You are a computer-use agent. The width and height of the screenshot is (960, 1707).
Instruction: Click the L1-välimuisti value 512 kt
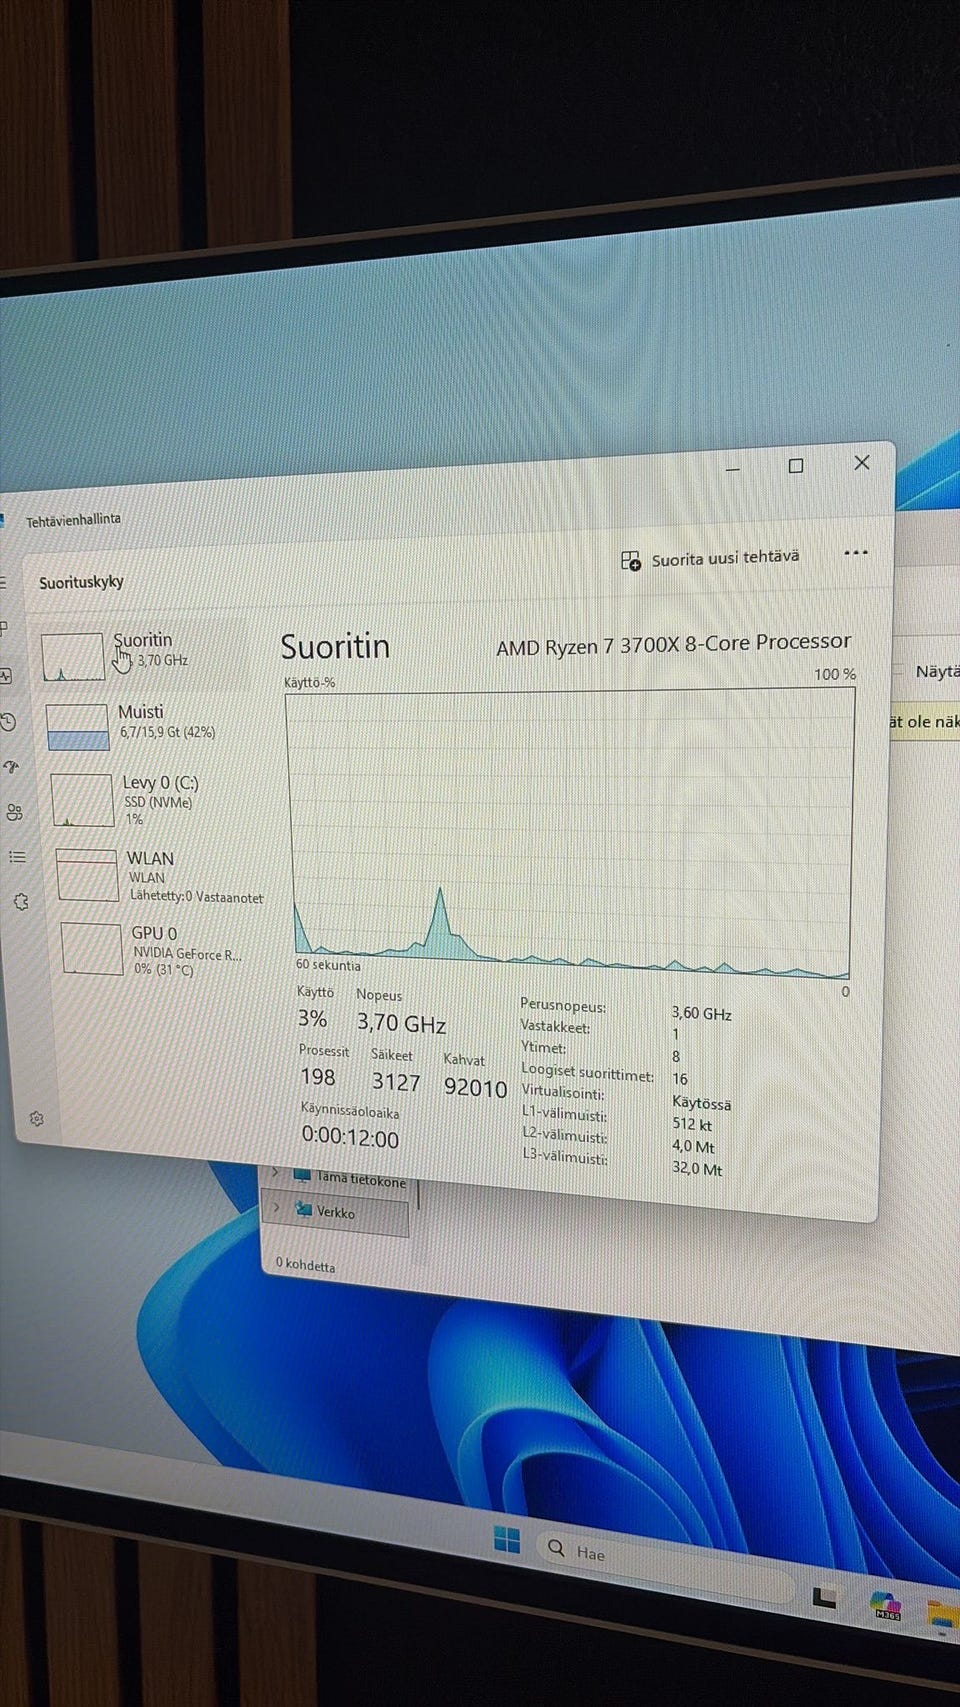(x=692, y=1124)
